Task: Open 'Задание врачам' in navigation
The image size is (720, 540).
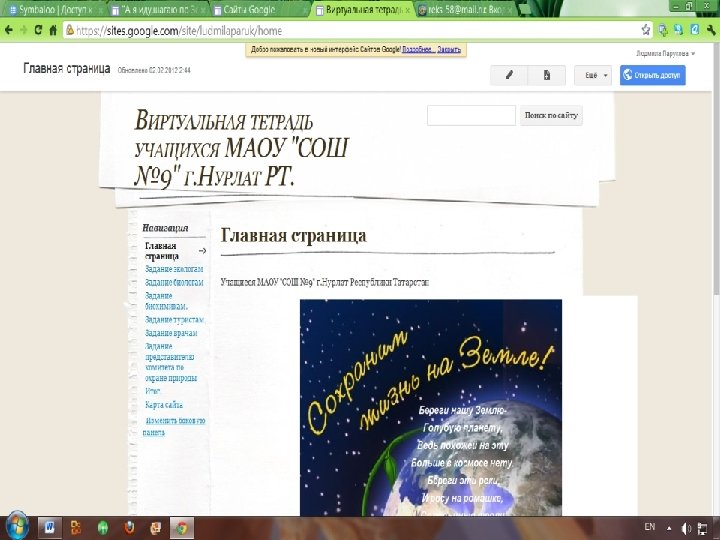Action: tap(171, 333)
